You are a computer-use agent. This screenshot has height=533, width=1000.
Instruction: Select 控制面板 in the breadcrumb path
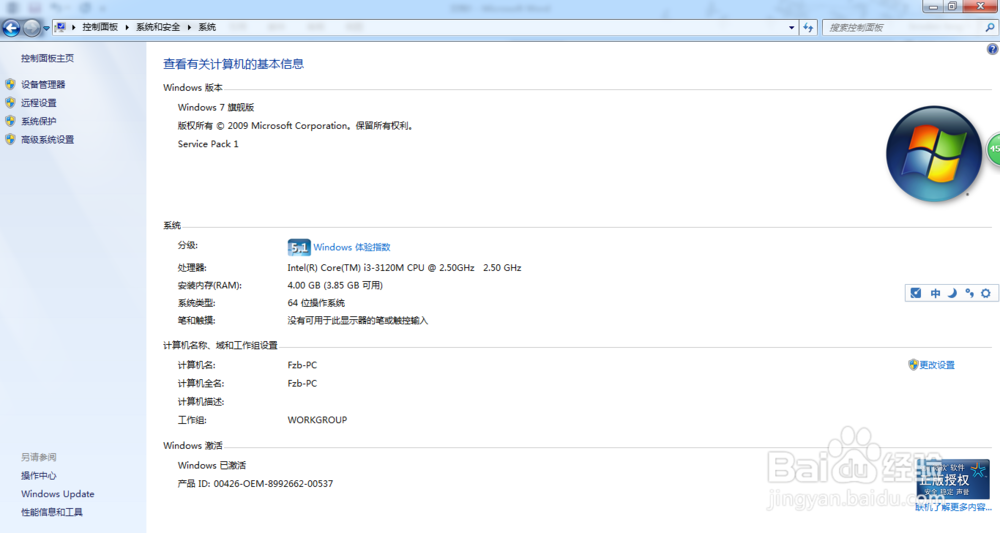coord(100,27)
